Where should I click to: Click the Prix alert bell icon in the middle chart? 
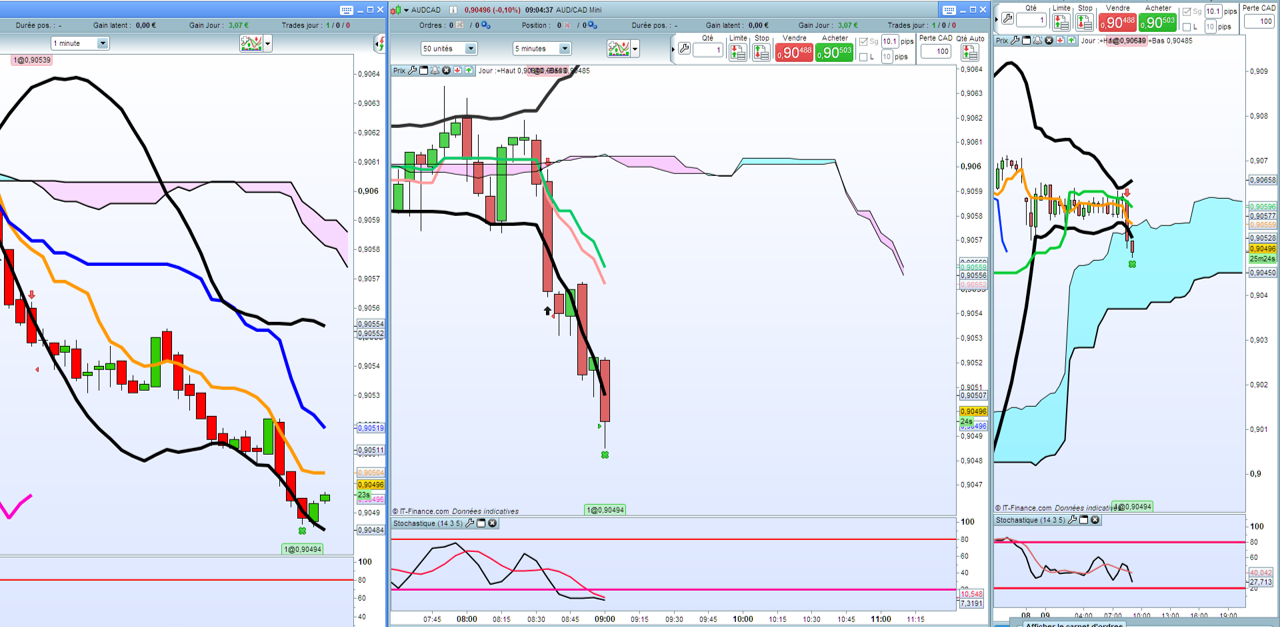(435, 71)
